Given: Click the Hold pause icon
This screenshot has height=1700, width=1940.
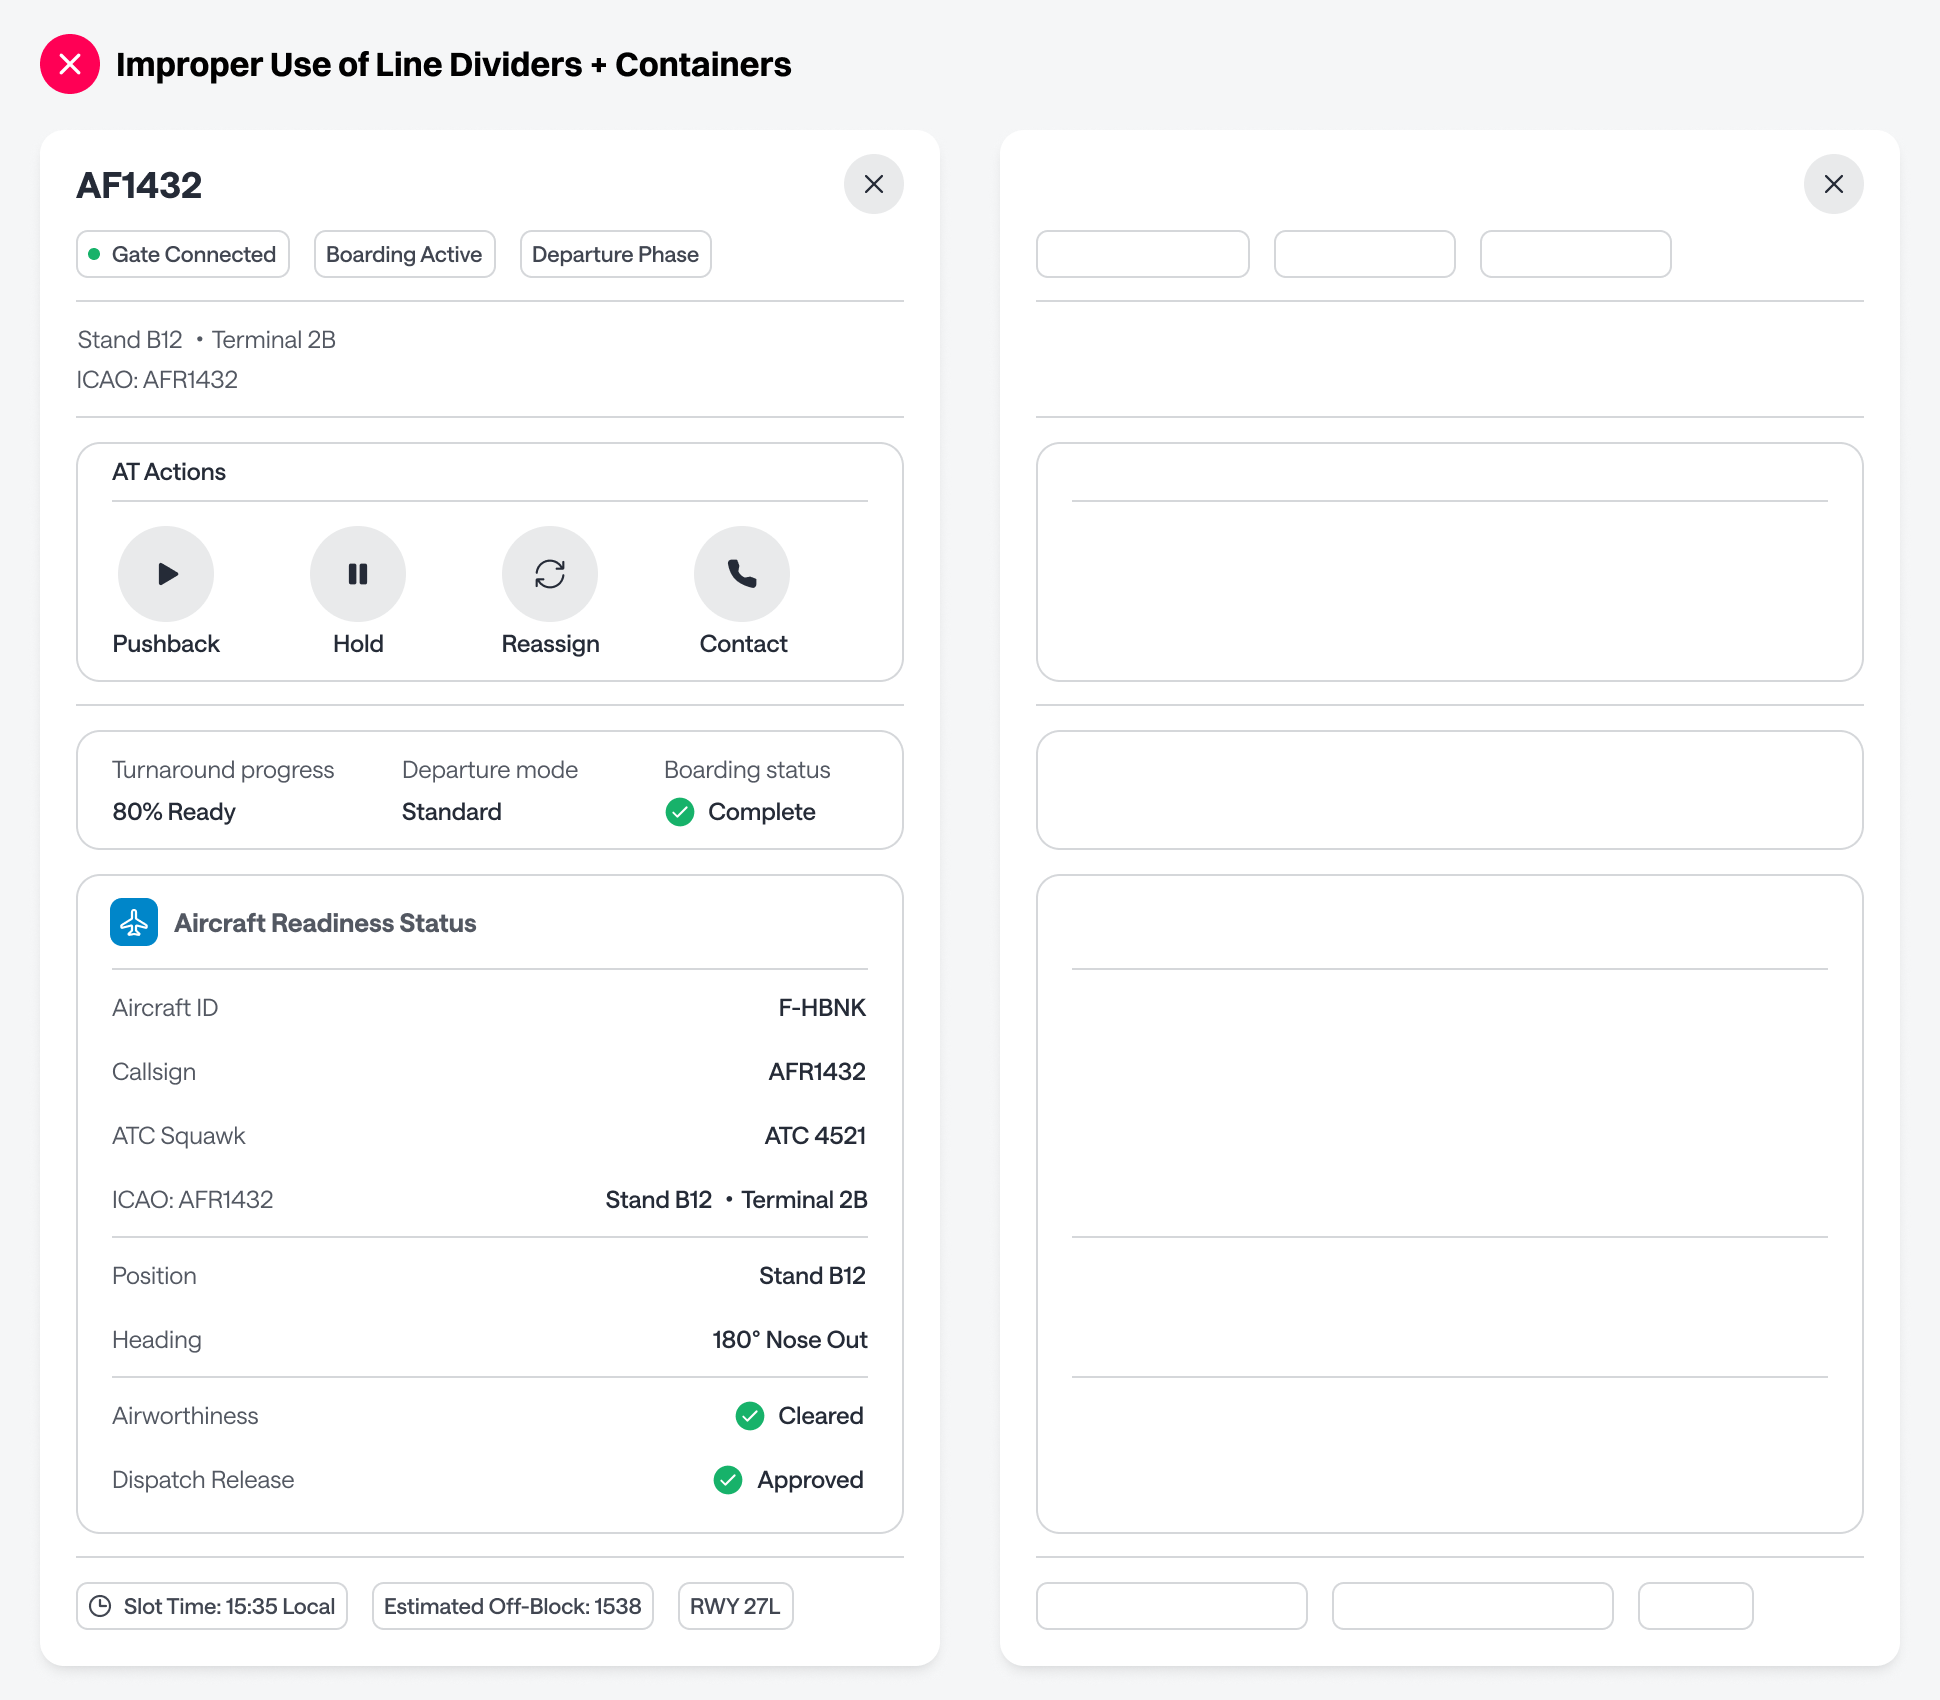Looking at the screenshot, I should pyautogui.click(x=358, y=574).
